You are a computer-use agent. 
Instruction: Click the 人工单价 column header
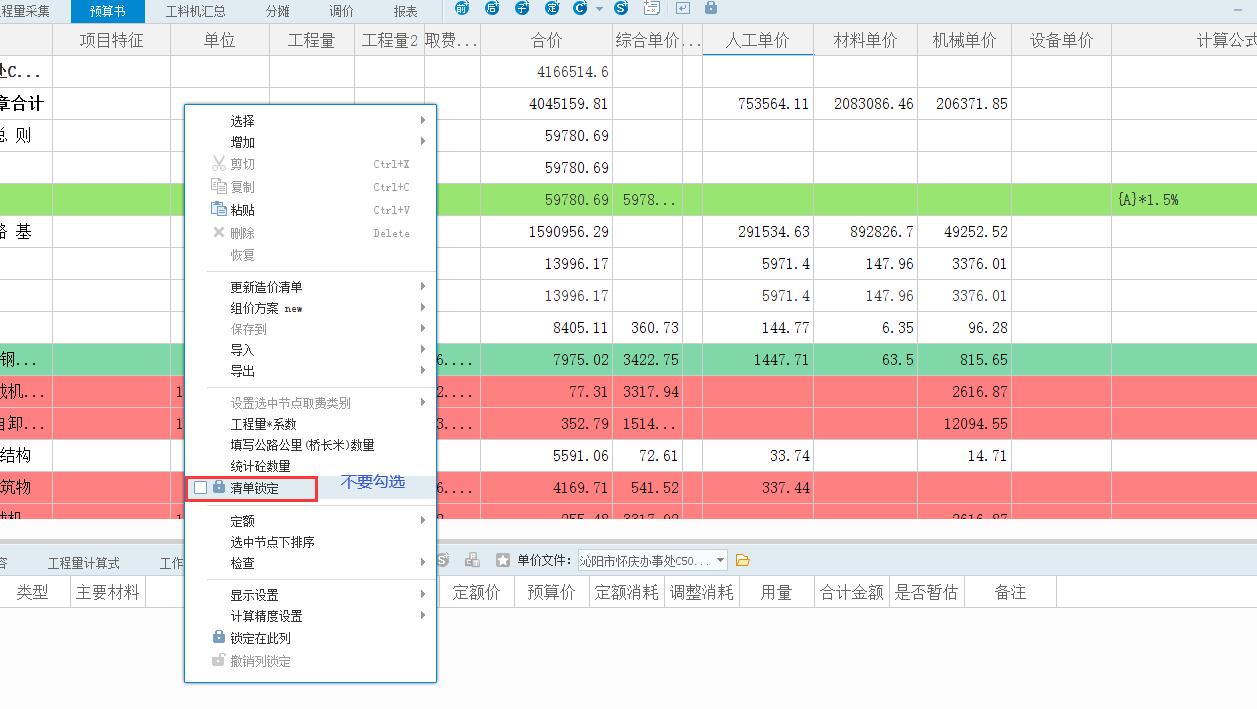point(757,40)
